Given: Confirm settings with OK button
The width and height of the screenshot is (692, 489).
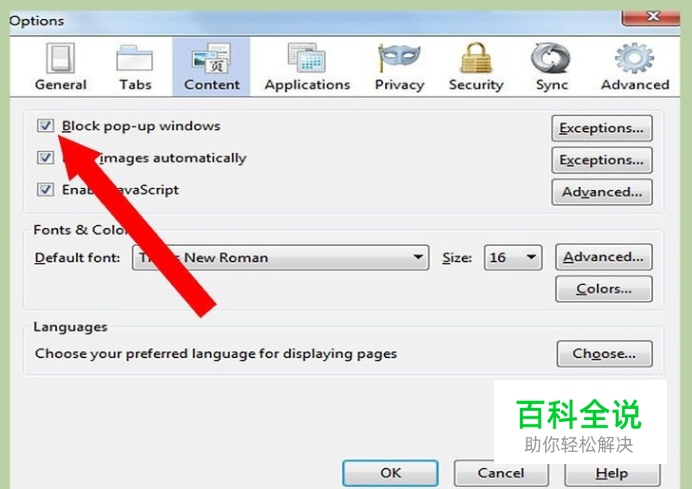Looking at the screenshot, I should pyautogui.click(x=391, y=473).
